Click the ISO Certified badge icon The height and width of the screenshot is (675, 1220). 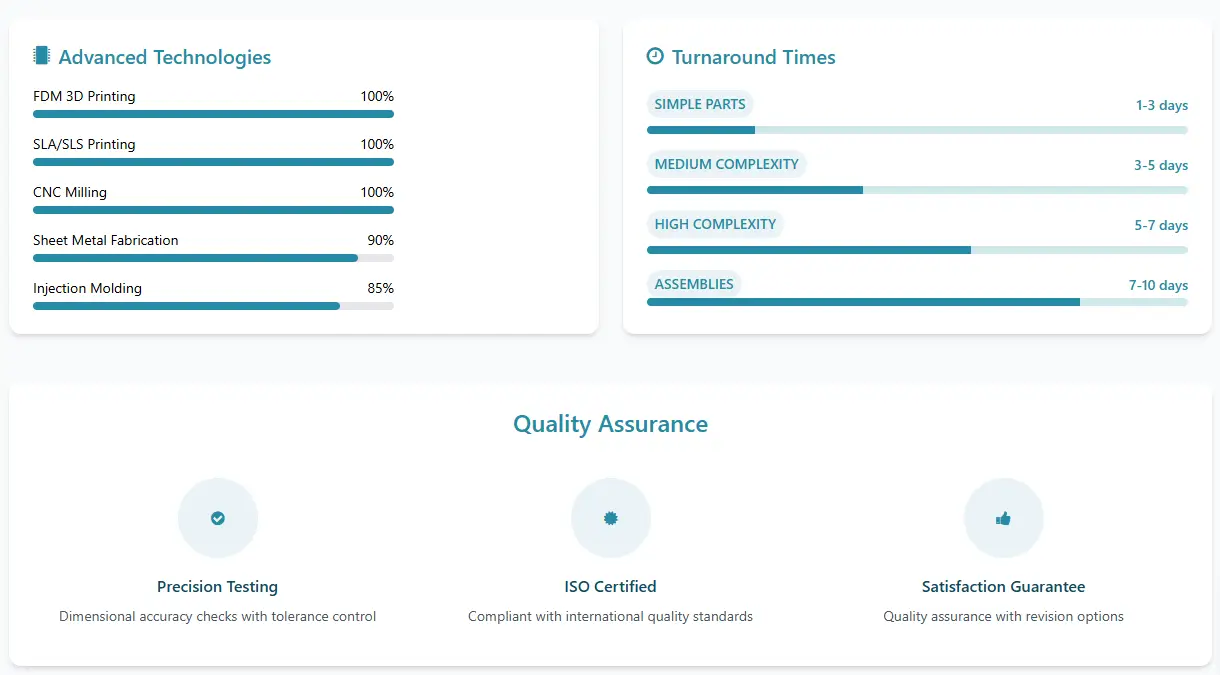click(x=611, y=518)
